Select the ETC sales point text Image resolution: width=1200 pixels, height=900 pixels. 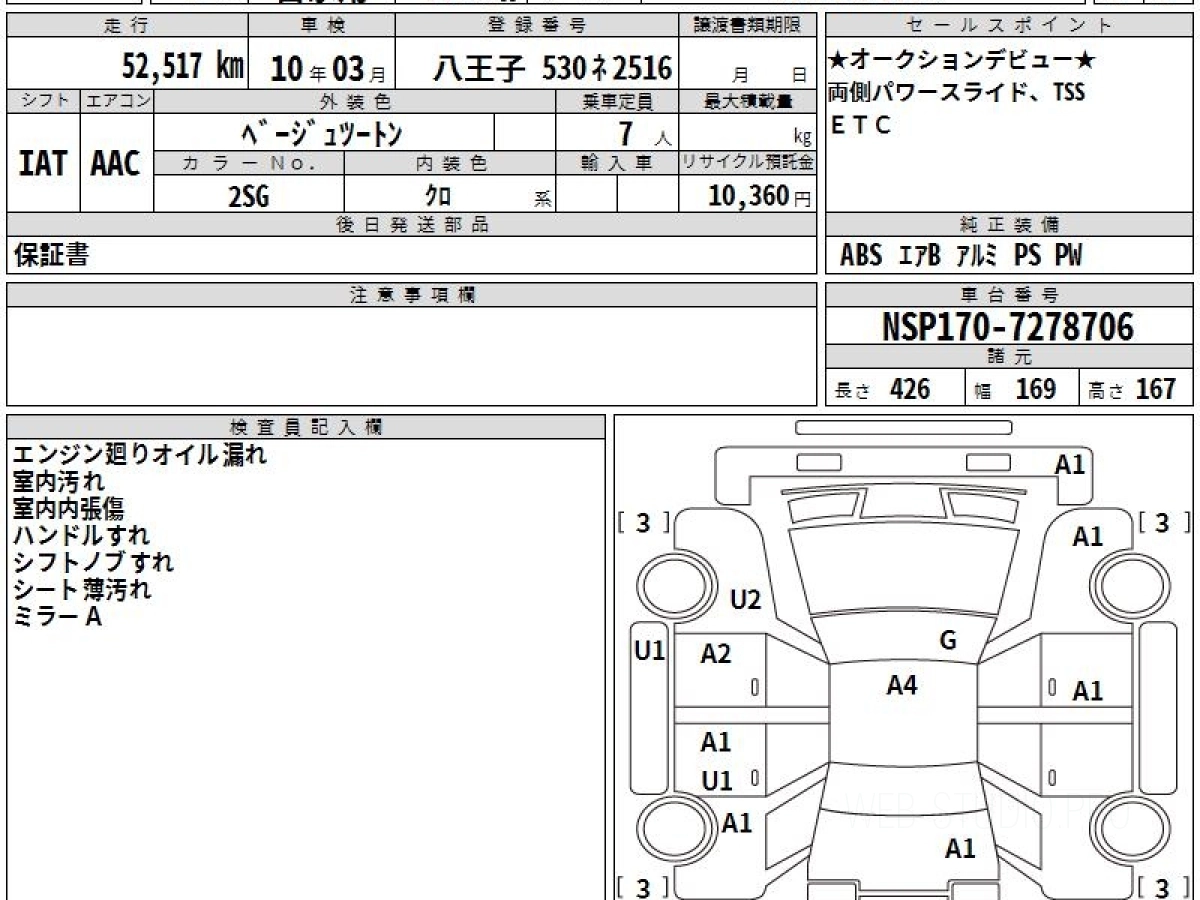coord(859,125)
